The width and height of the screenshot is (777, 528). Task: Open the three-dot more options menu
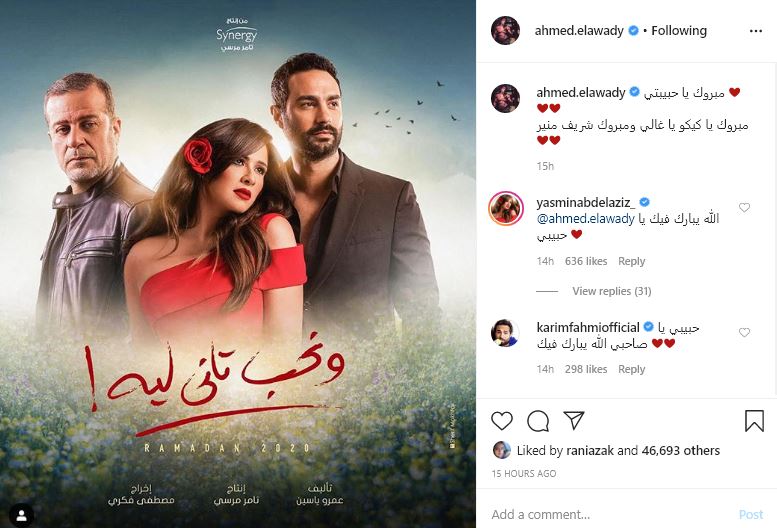point(756,31)
